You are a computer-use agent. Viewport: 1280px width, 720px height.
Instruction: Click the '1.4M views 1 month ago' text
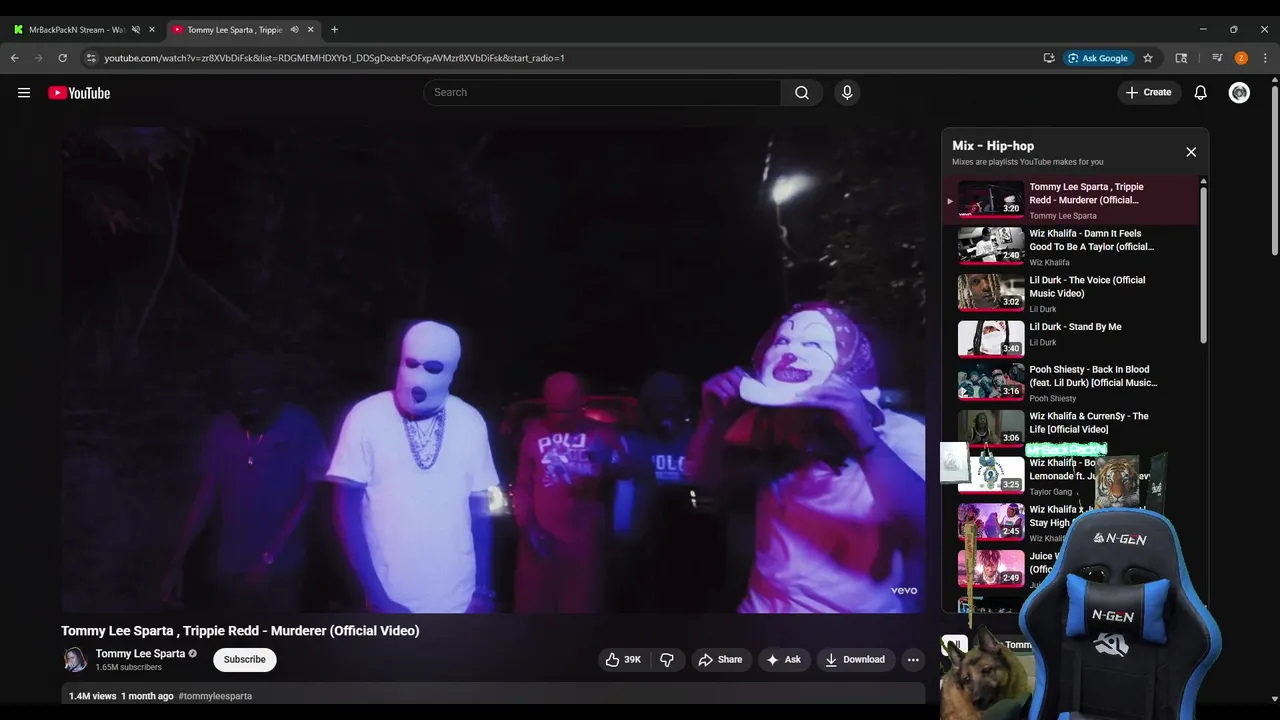pyautogui.click(x=121, y=696)
